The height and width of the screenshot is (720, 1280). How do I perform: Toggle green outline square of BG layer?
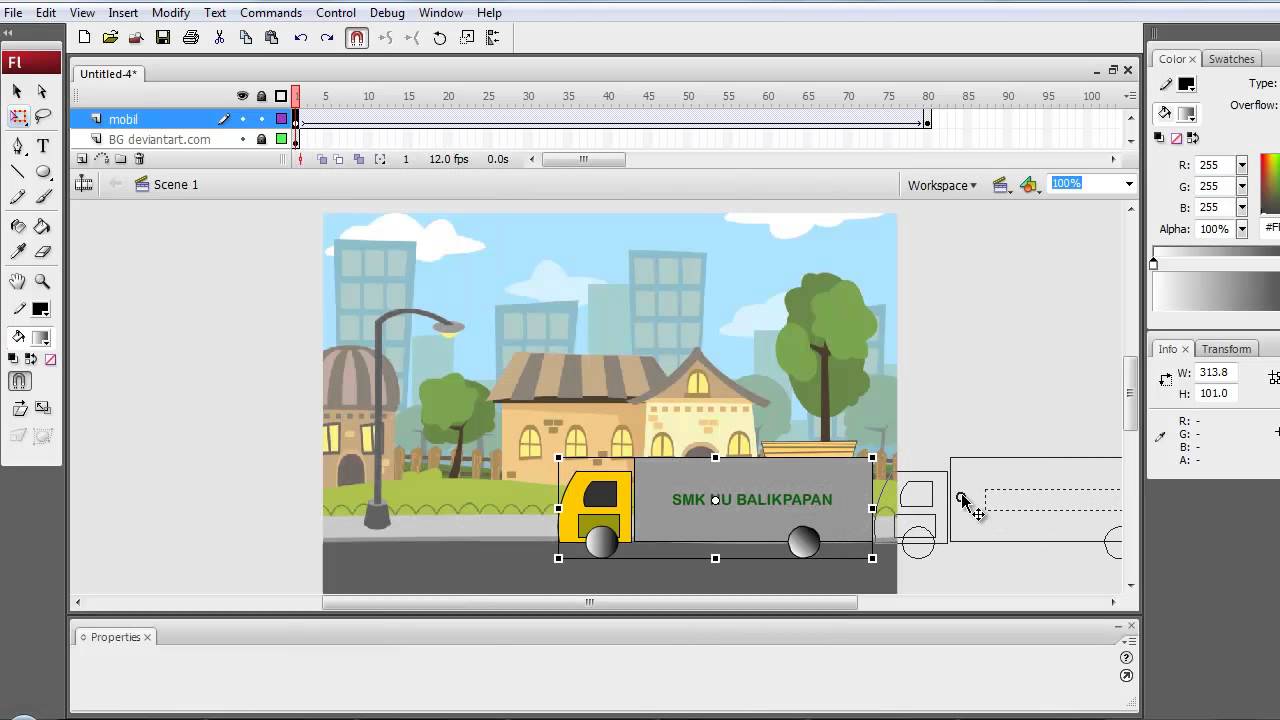click(x=281, y=139)
